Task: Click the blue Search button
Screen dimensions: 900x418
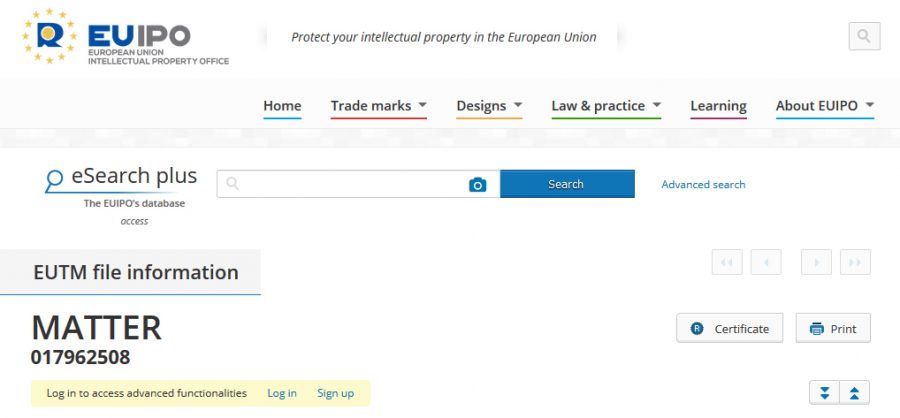Action: (566, 184)
